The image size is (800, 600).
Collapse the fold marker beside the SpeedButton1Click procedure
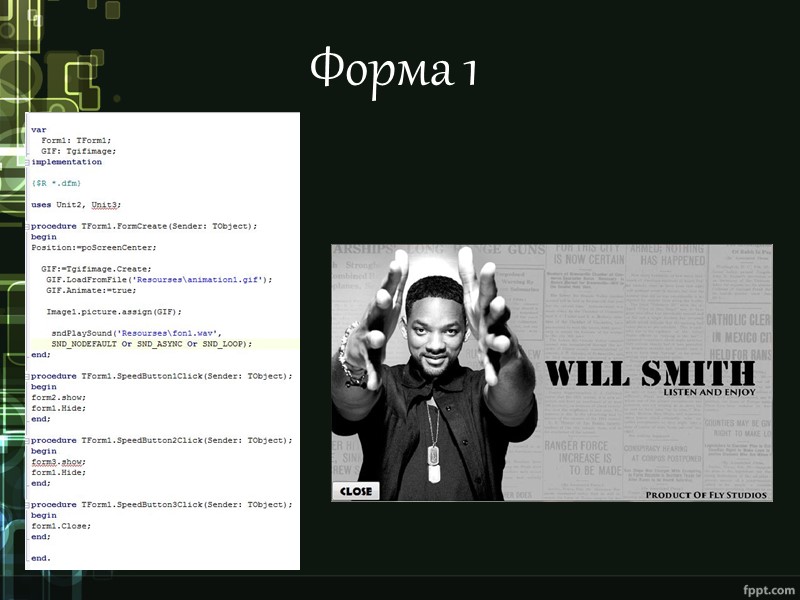27,376
